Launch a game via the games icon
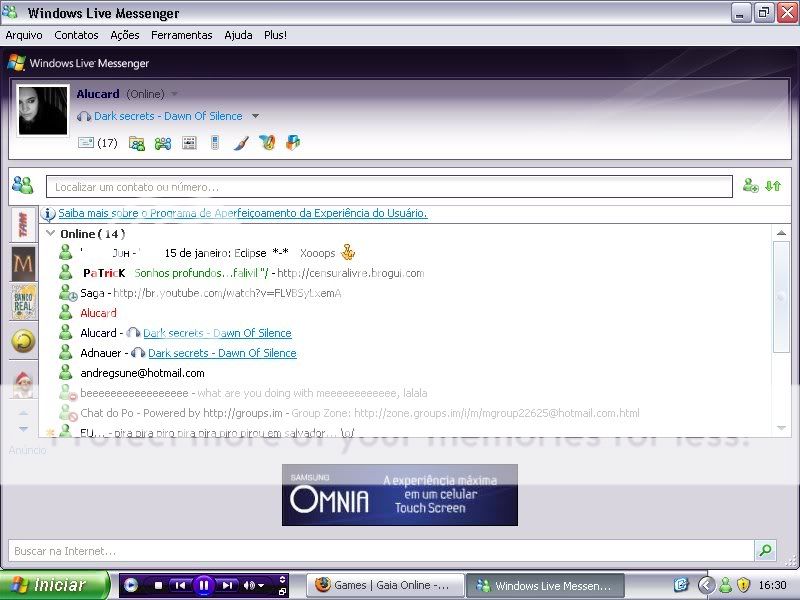Image resolution: width=800 pixels, height=600 pixels. click(x=164, y=142)
